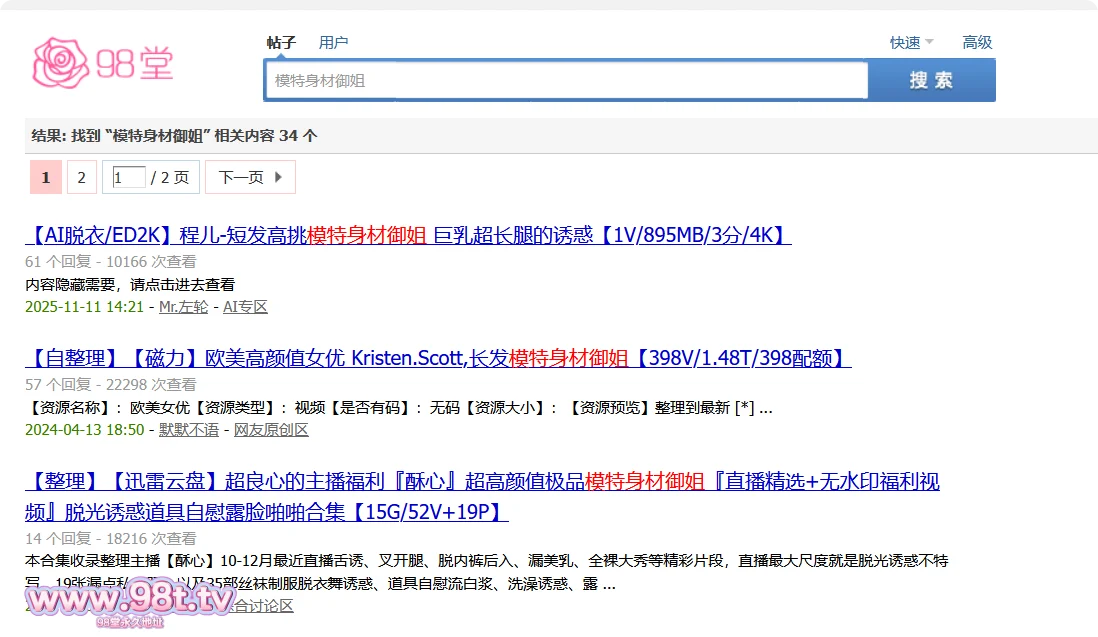This screenshot has height=637, width=1098.
Task: Select page 1 in pagination
Action: pos(45,178)
